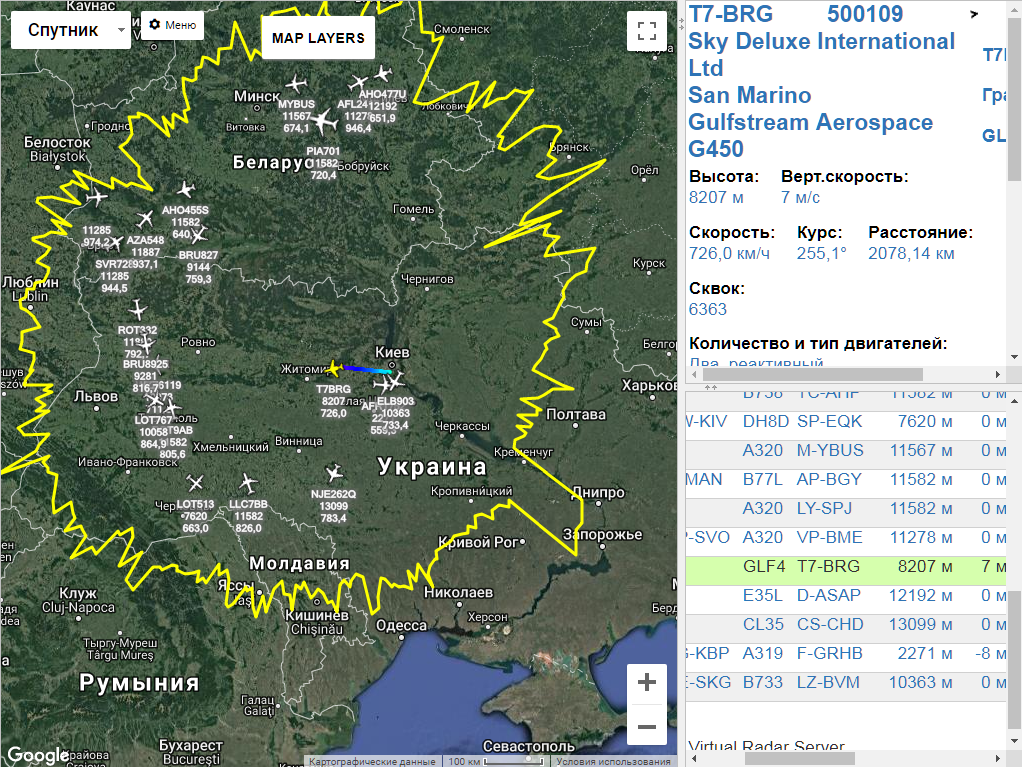Image resolution: width=1023 pixels, height=767 pixels.
Task: Select the large PIA701 aircraft icon
Action: point(322,122)
